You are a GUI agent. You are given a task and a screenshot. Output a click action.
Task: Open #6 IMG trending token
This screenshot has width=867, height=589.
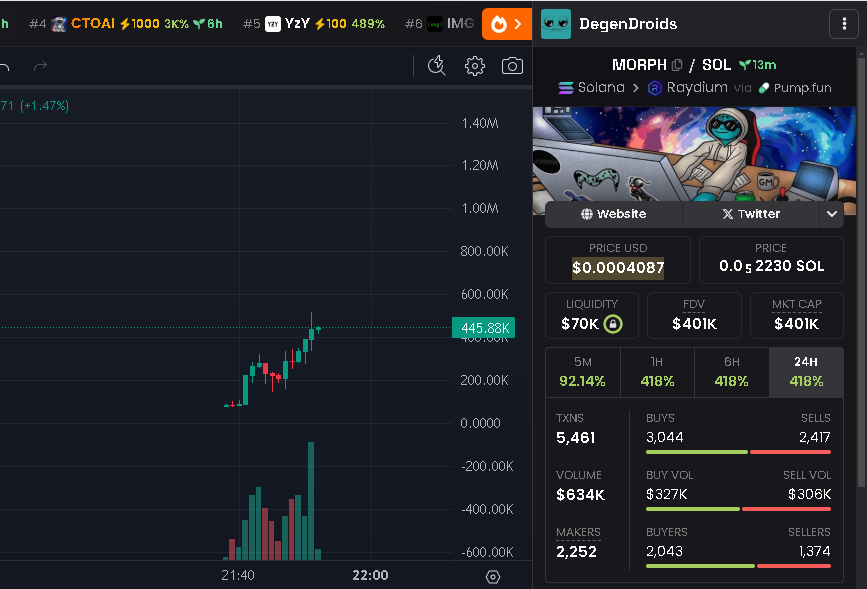tap(440, 24)
